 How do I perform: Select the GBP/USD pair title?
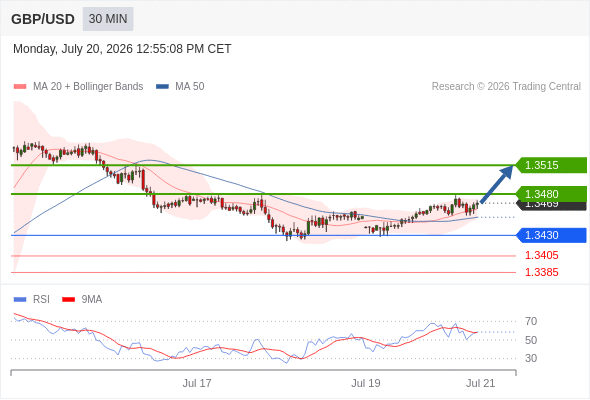pos(43,19)
